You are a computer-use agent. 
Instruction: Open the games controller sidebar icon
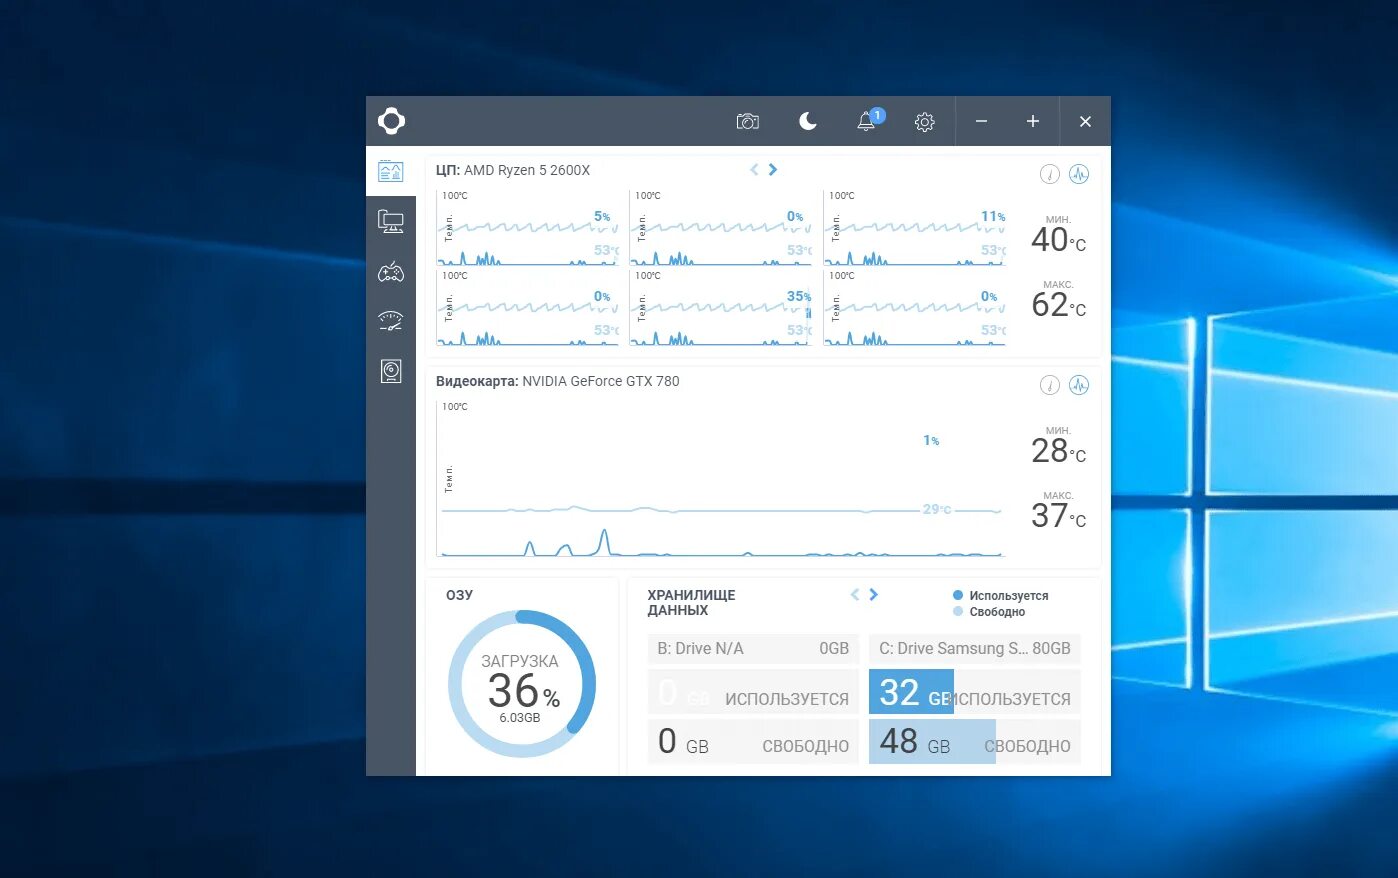[x=391, y=271]
